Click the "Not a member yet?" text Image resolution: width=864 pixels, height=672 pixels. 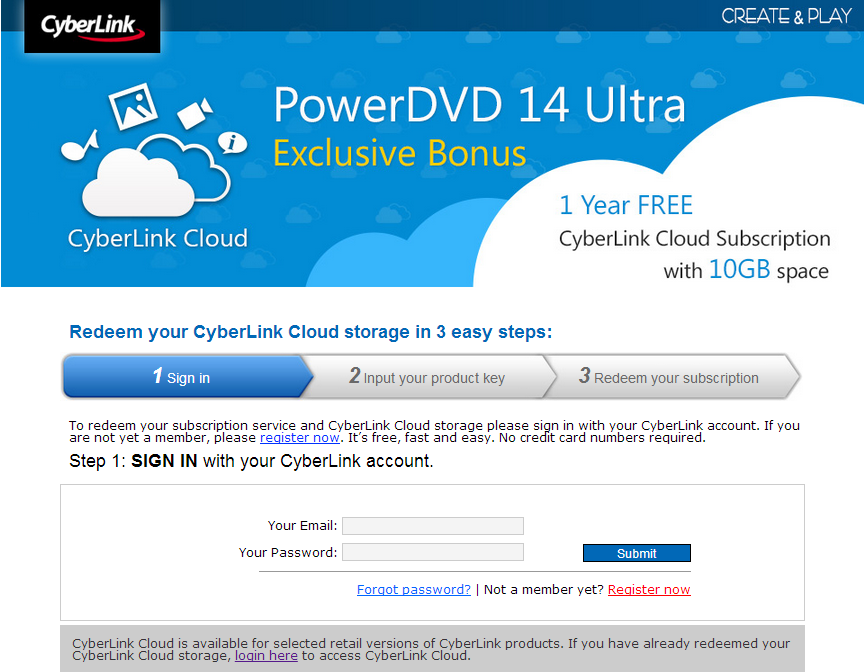tap(543, 589)
